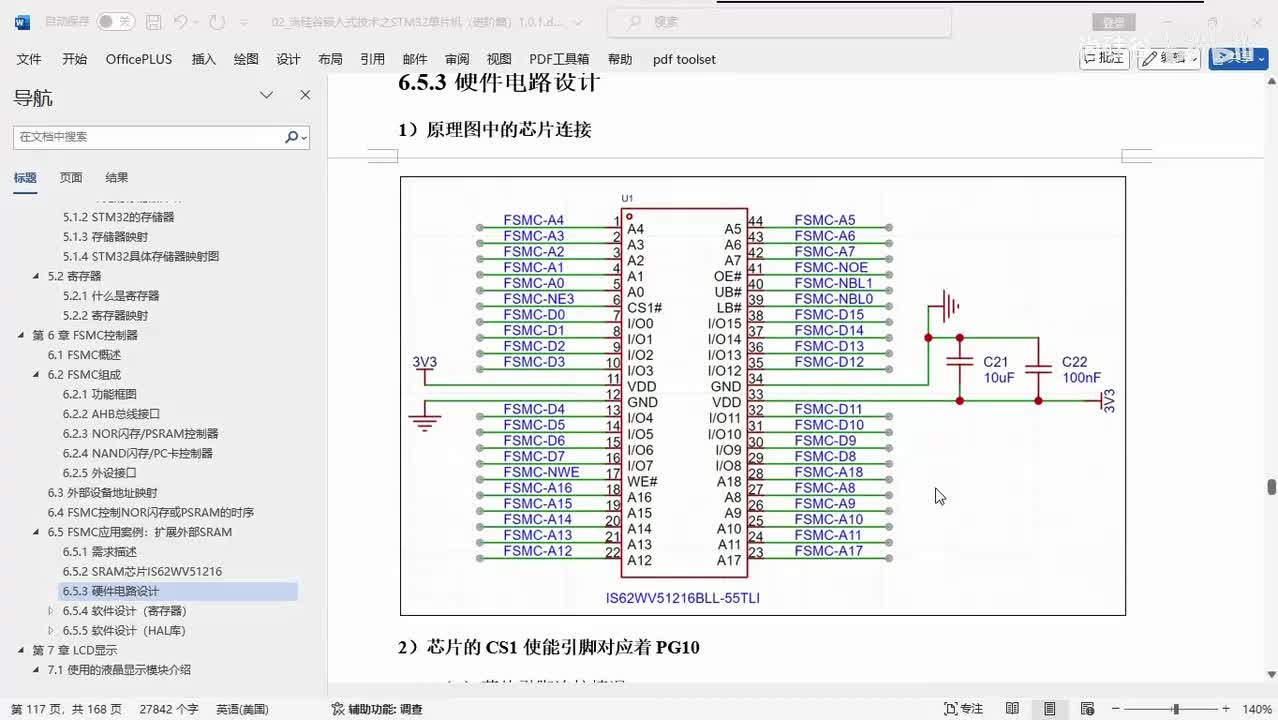This screenshot has width=1278, height=720.
Task: Open the 视图 ribbon tab
Action: coord(499,59)
